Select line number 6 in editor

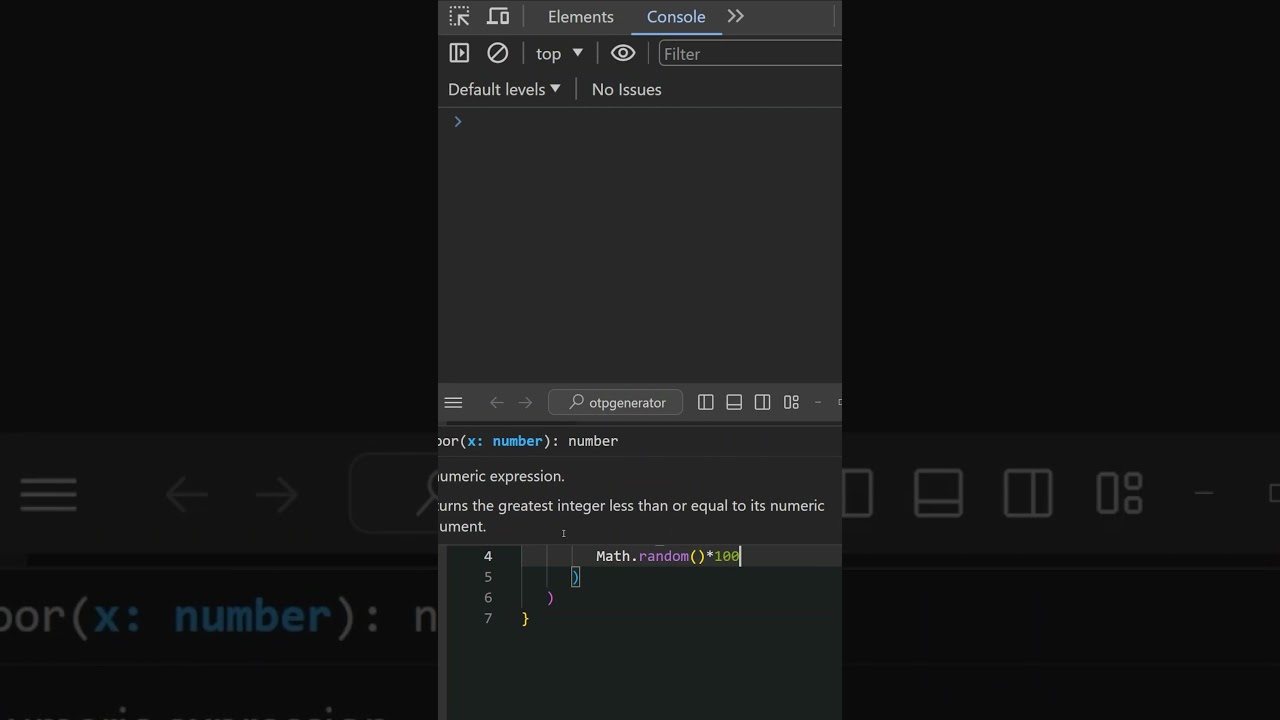(488, 598)
